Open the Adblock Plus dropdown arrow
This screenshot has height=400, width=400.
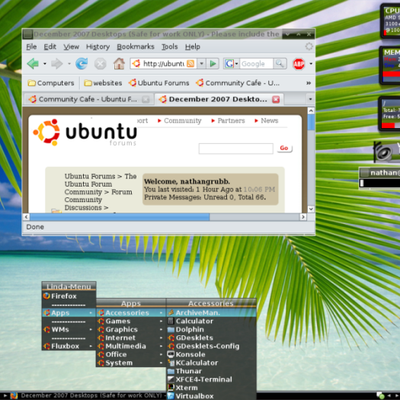(x=311, y=64)
